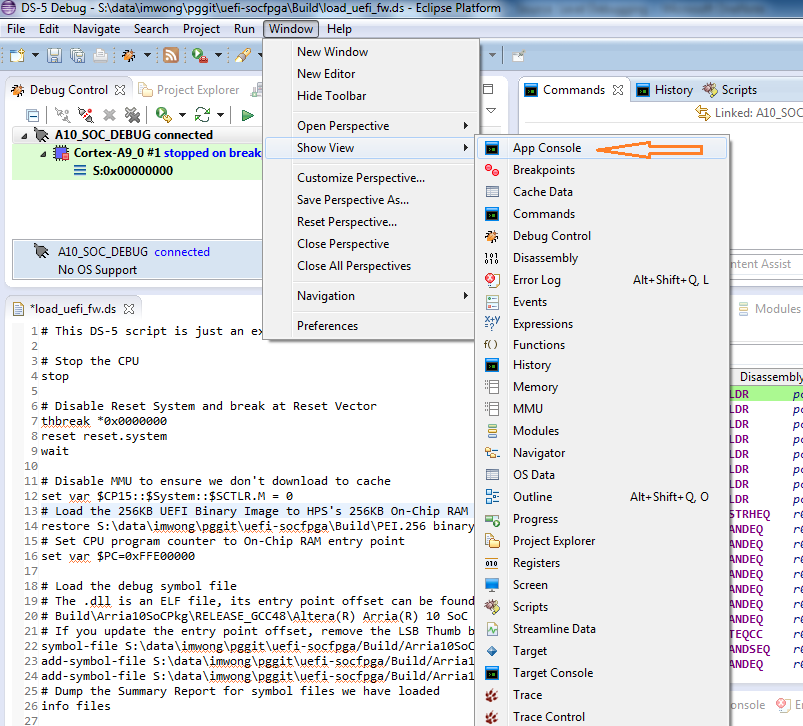The width and height of the screenshot is (803, 726).
Task: Open dropdown arrow beside the New toolbar button
Action: pyautogui.click(x=35, y=55)
